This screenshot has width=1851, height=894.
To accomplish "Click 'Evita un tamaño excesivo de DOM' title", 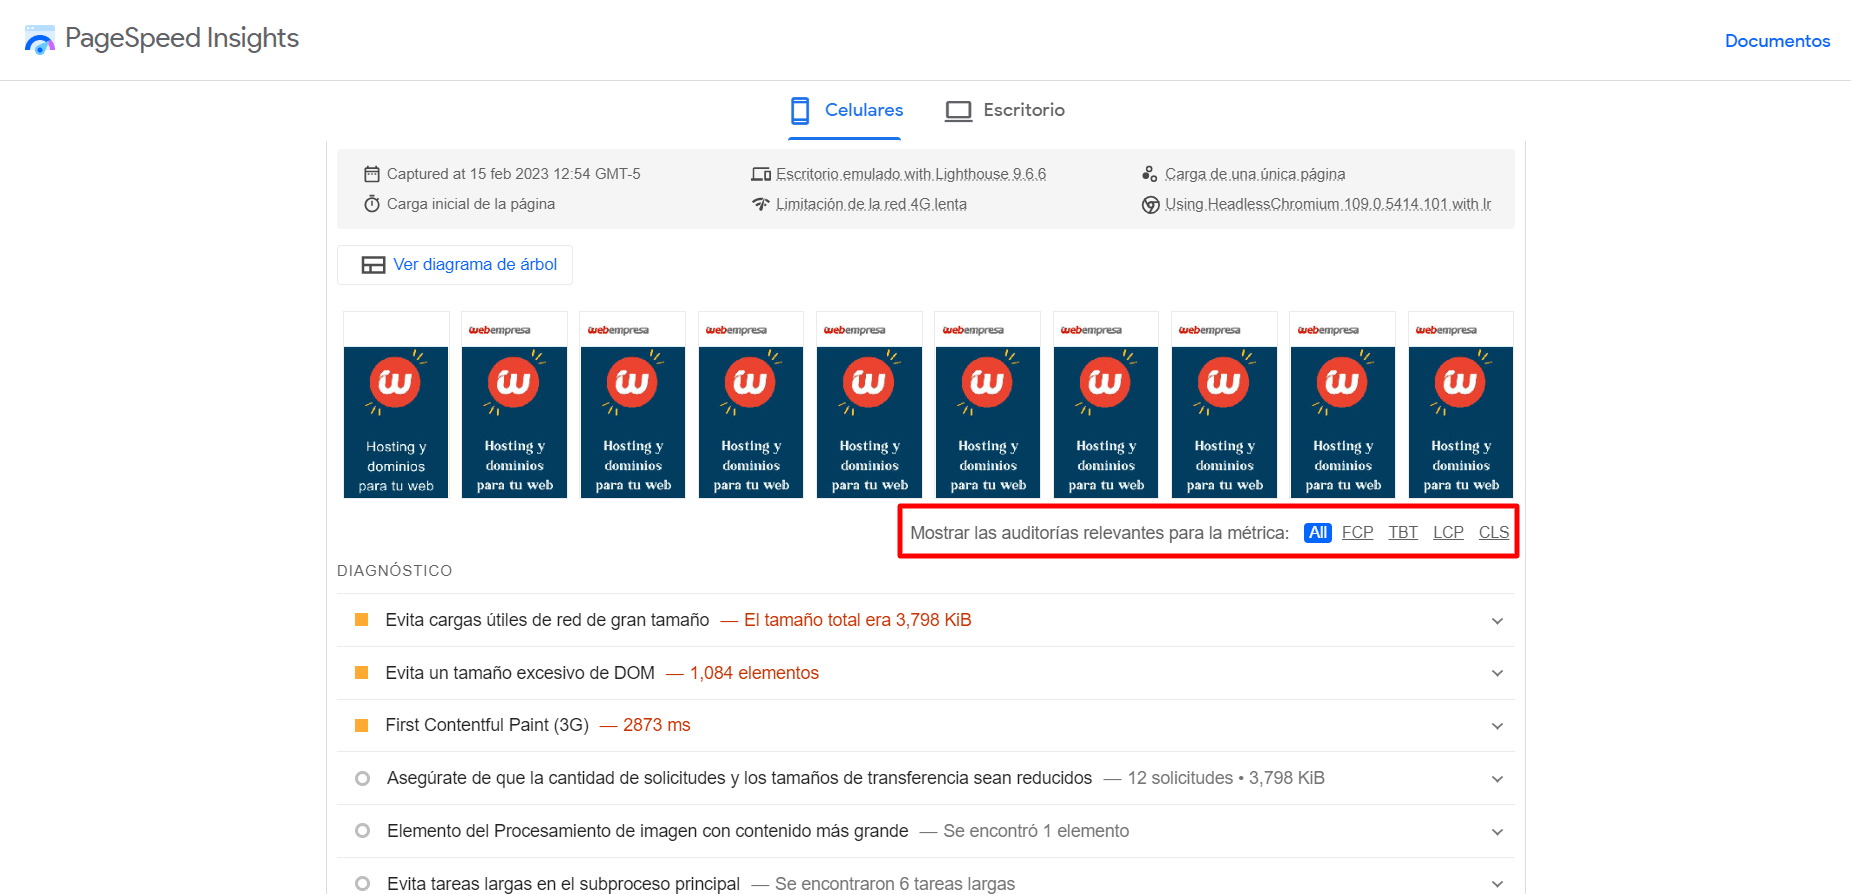I will [x=520, y=673].
